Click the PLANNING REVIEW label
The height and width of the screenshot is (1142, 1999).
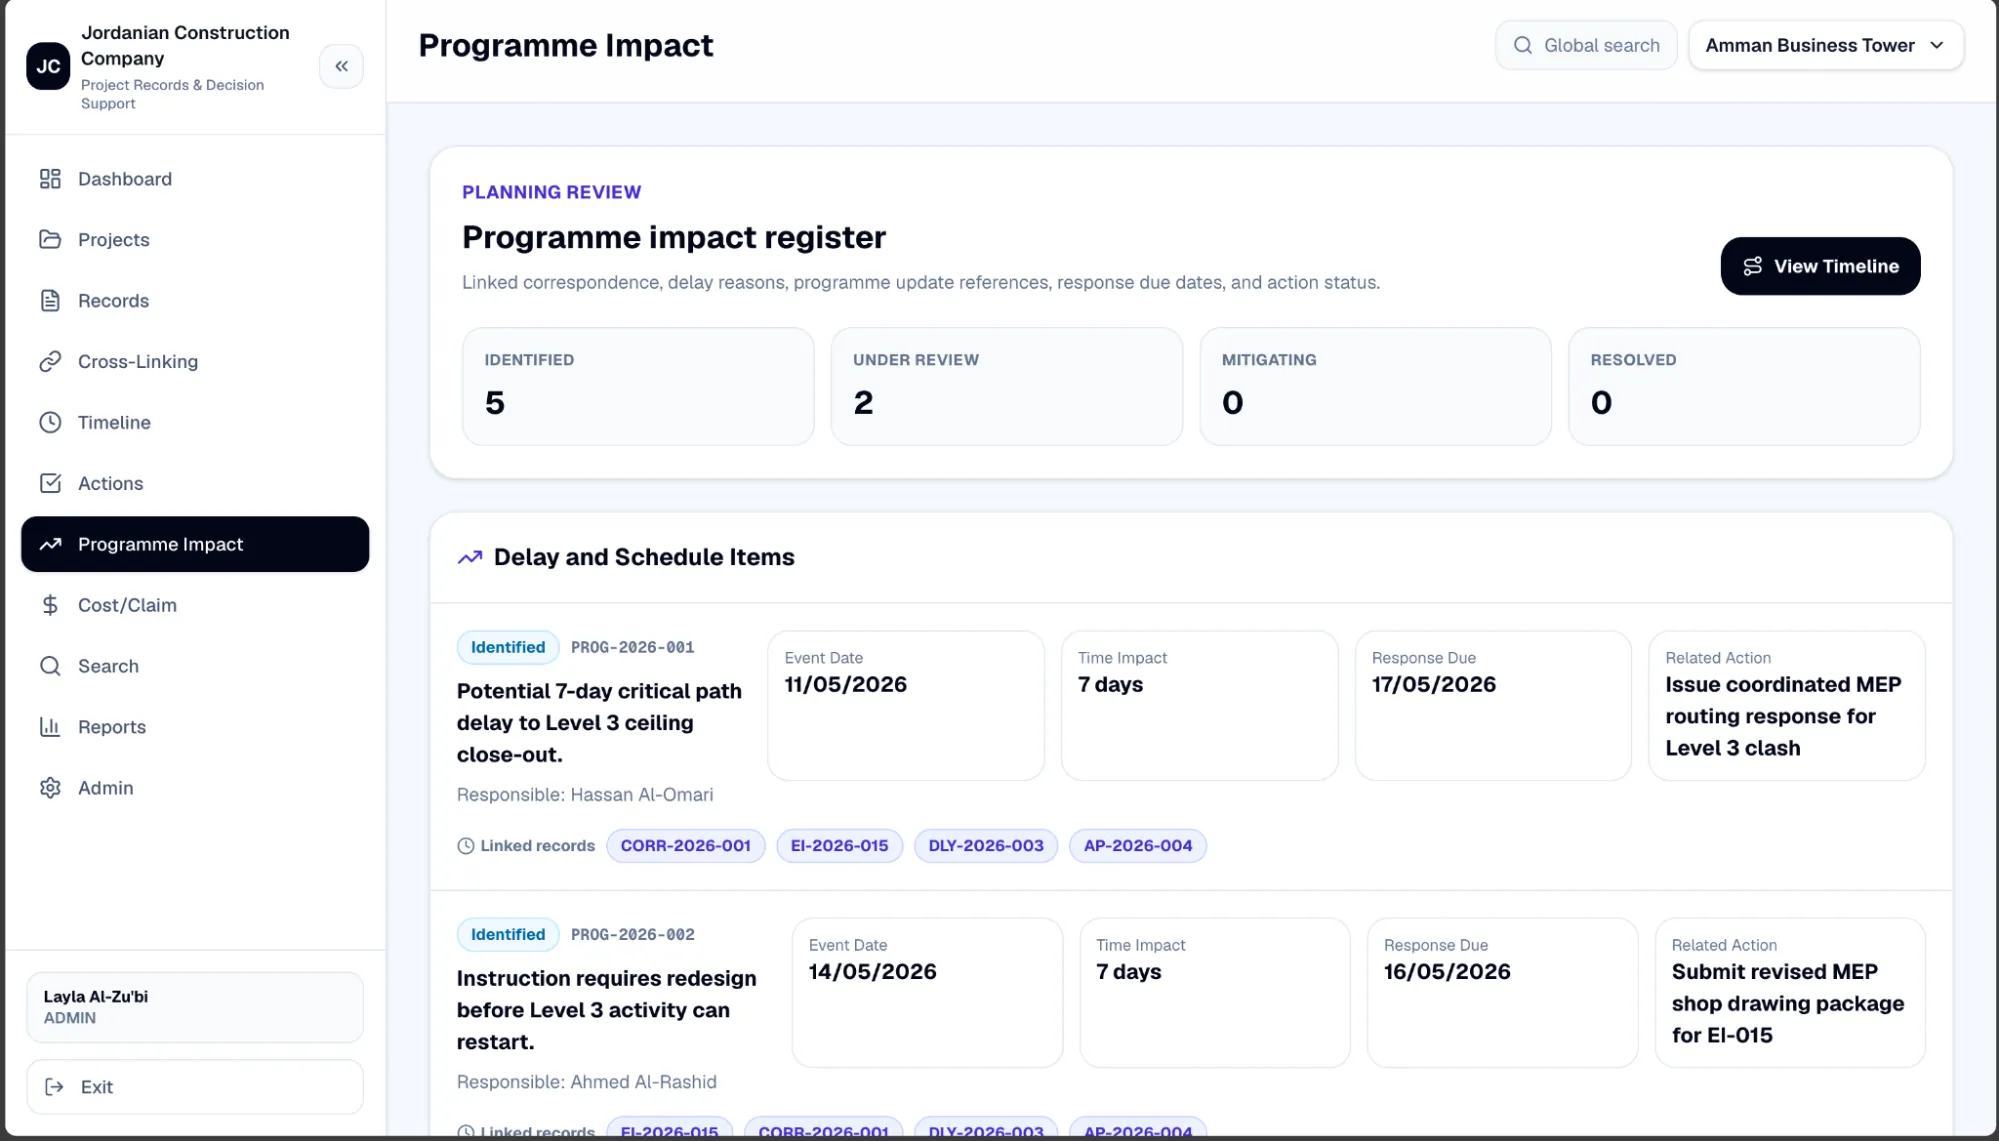[551, 192]
